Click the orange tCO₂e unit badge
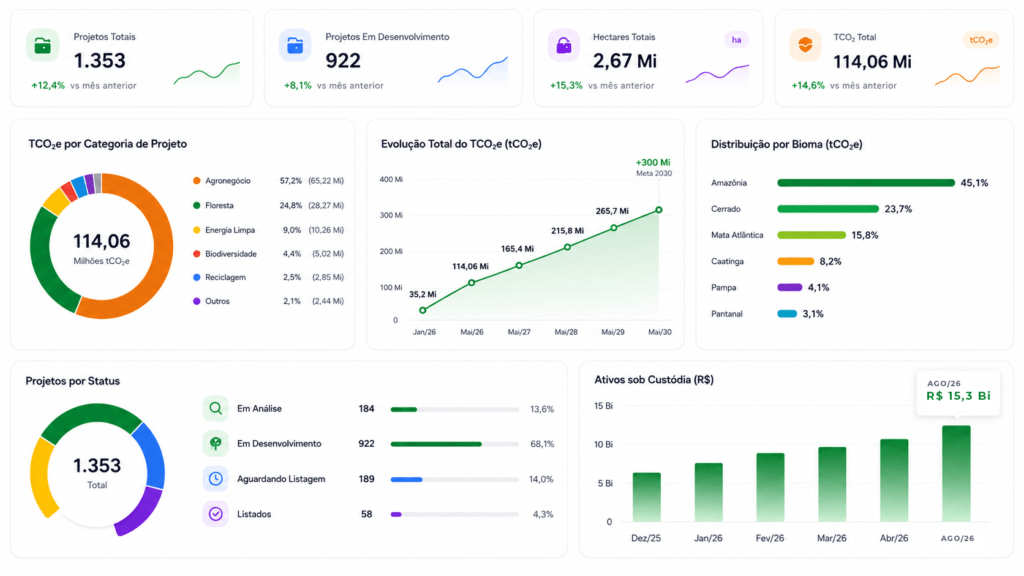Image resolution: width=1024 pixels, height=576 pixels. (981, 40)
